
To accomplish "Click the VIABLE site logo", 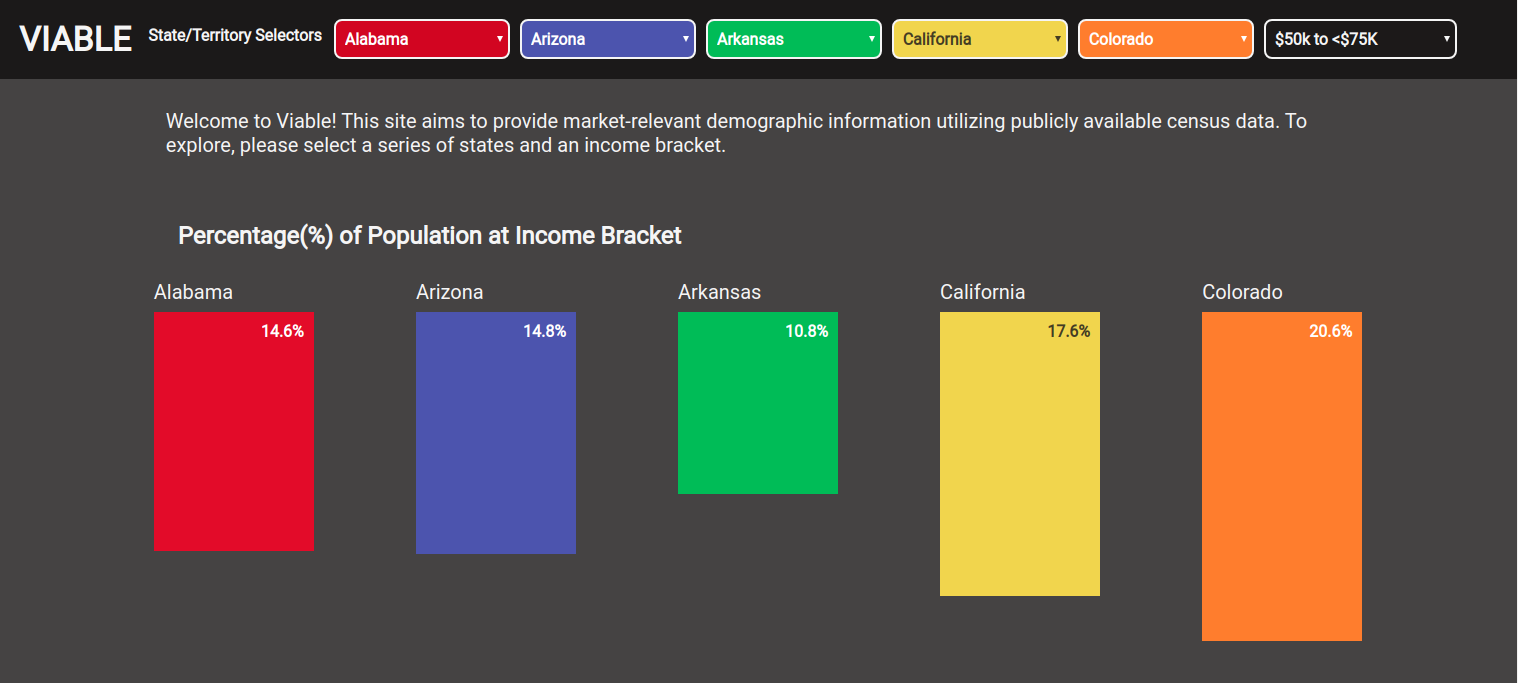I will [76, 39].
